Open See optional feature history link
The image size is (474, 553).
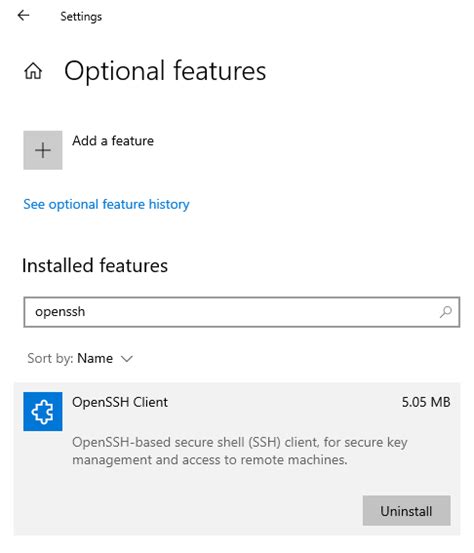tap(106, 204)
